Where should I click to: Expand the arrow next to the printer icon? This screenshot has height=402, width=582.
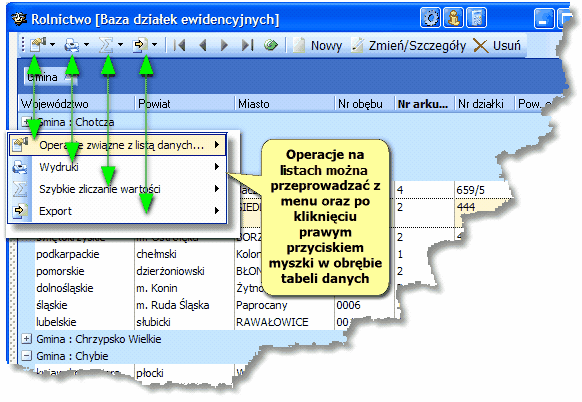pyautogui.click(x=86, y=45)
